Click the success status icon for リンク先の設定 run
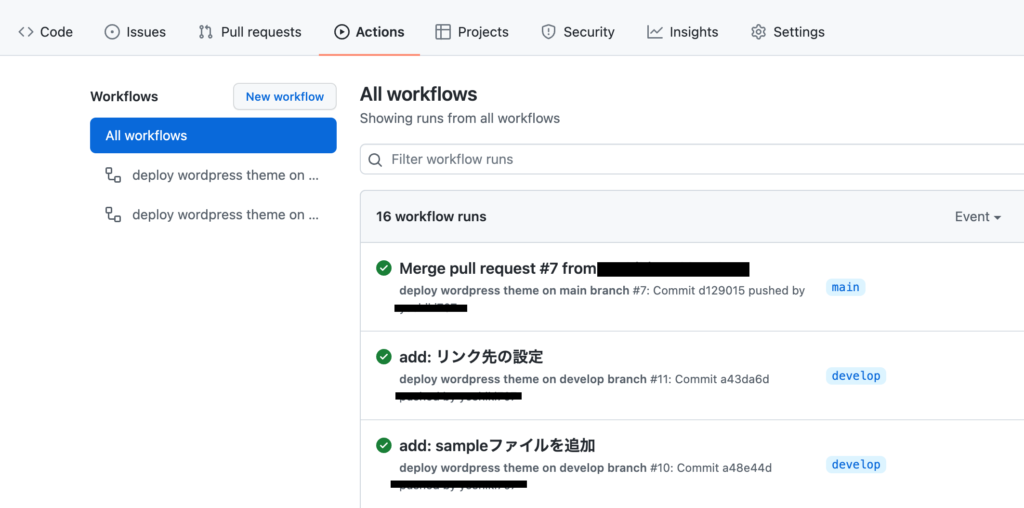The image size is (1024, 508). click(383, 357)
